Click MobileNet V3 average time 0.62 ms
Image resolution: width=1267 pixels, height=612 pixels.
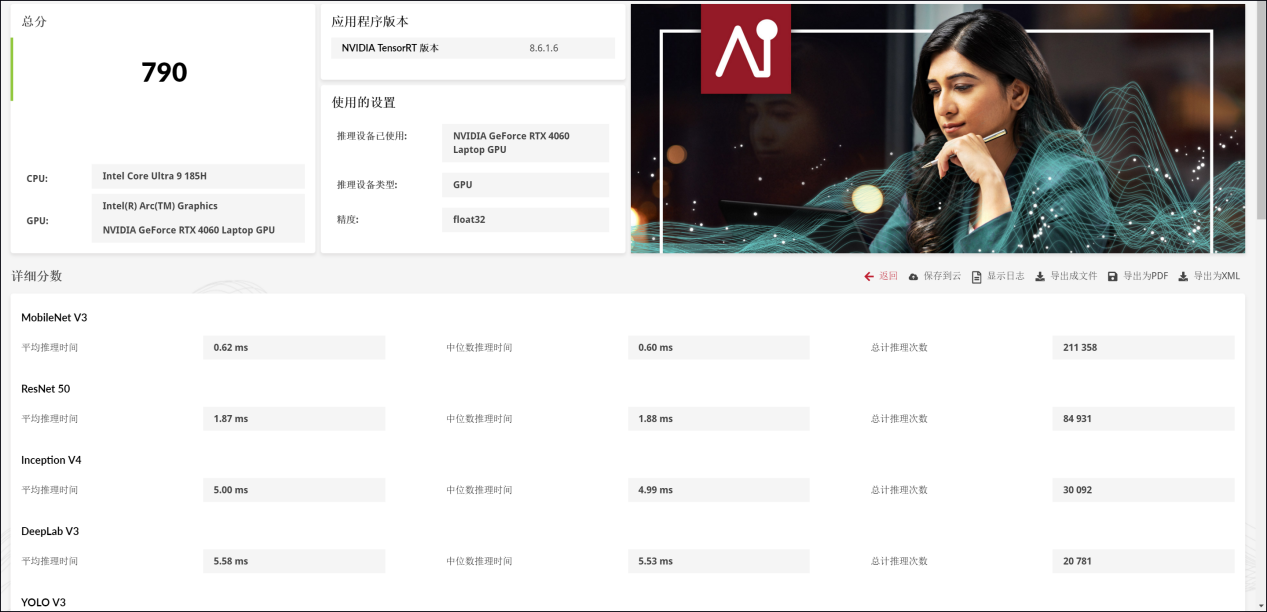[294, 348]
